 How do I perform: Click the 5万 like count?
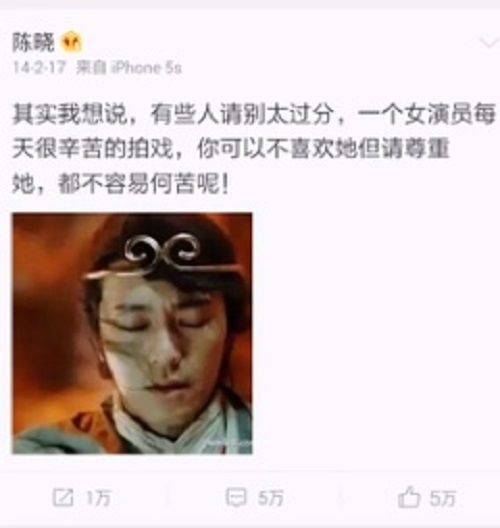pyautogui.click(x=443, y=498)
